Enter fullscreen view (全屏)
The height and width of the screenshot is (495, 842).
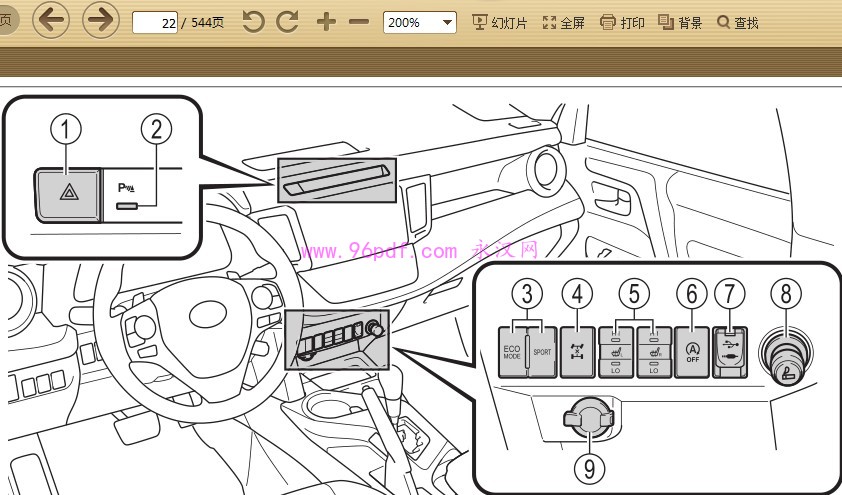[563, 22]
